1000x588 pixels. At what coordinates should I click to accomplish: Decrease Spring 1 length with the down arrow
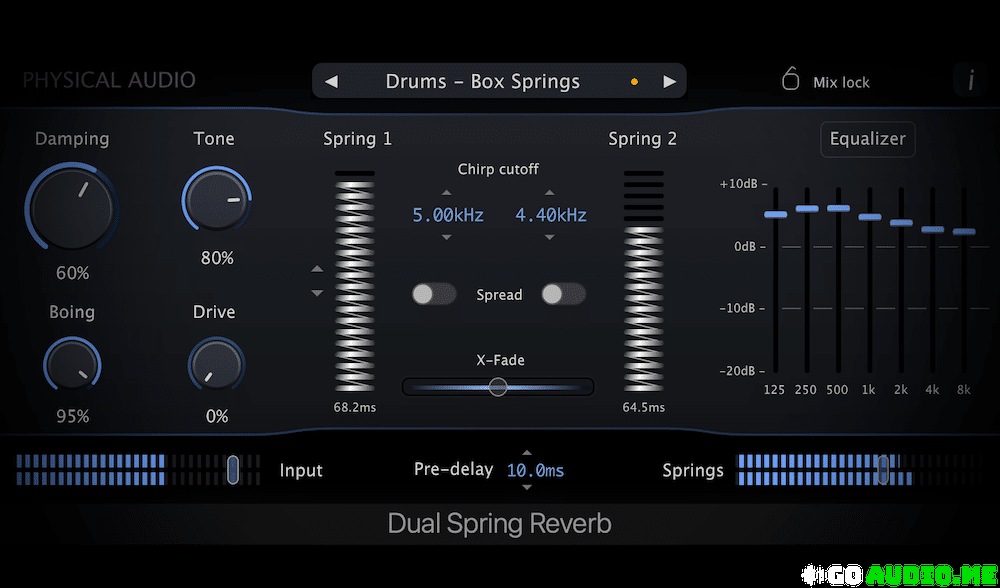point(317,293)
